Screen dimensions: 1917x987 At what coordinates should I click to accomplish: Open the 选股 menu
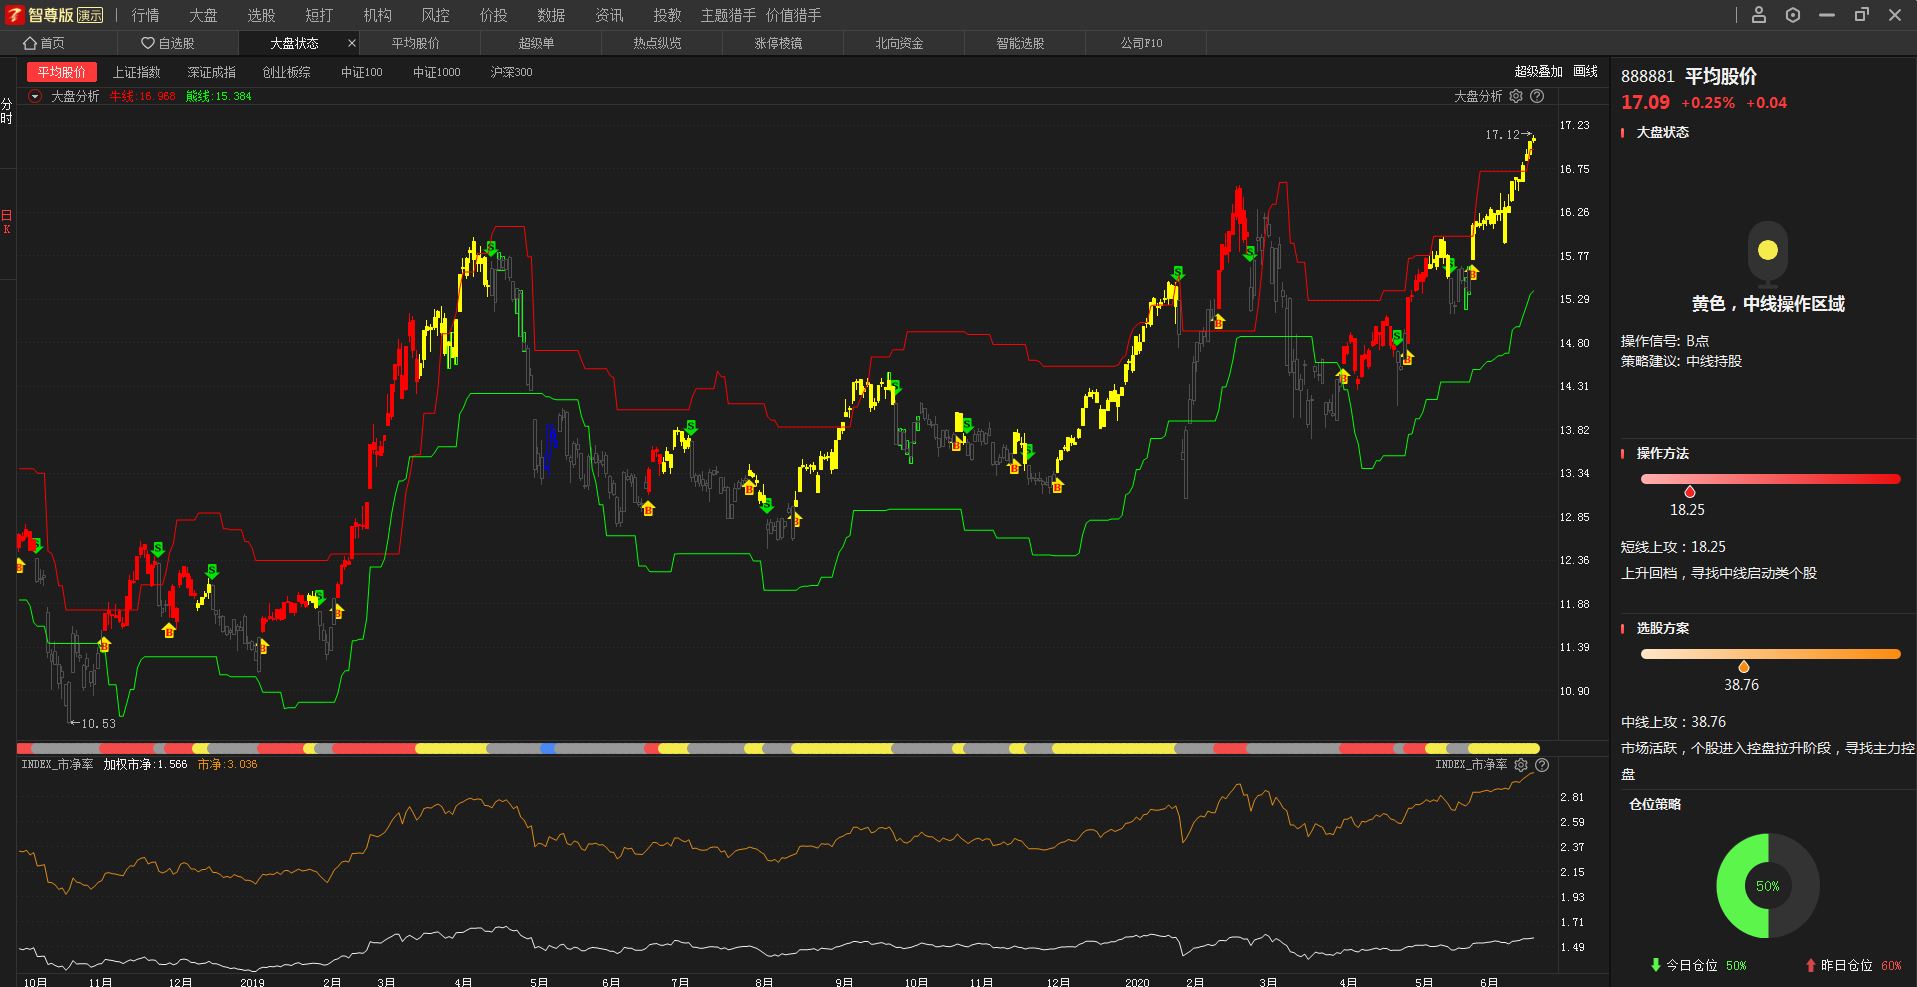(x=262, y=15)
